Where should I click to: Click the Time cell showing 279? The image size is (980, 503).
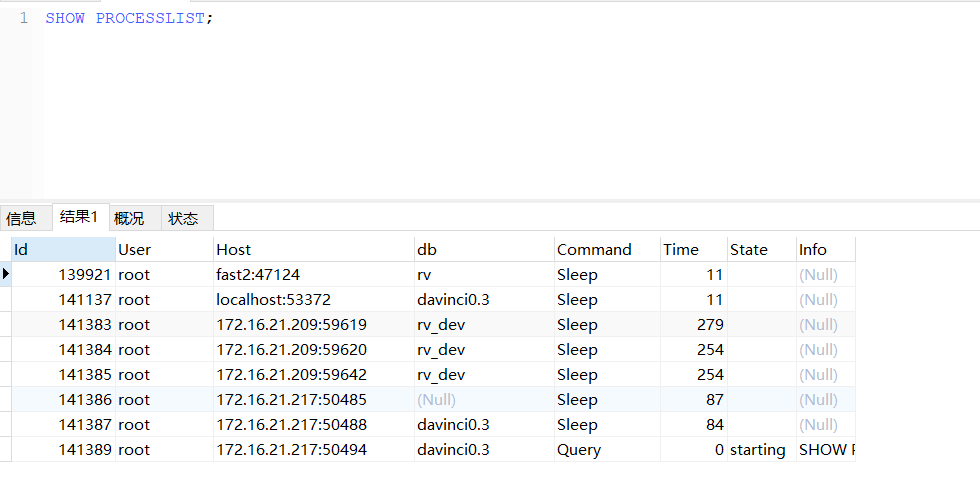[x=709, y=325]
